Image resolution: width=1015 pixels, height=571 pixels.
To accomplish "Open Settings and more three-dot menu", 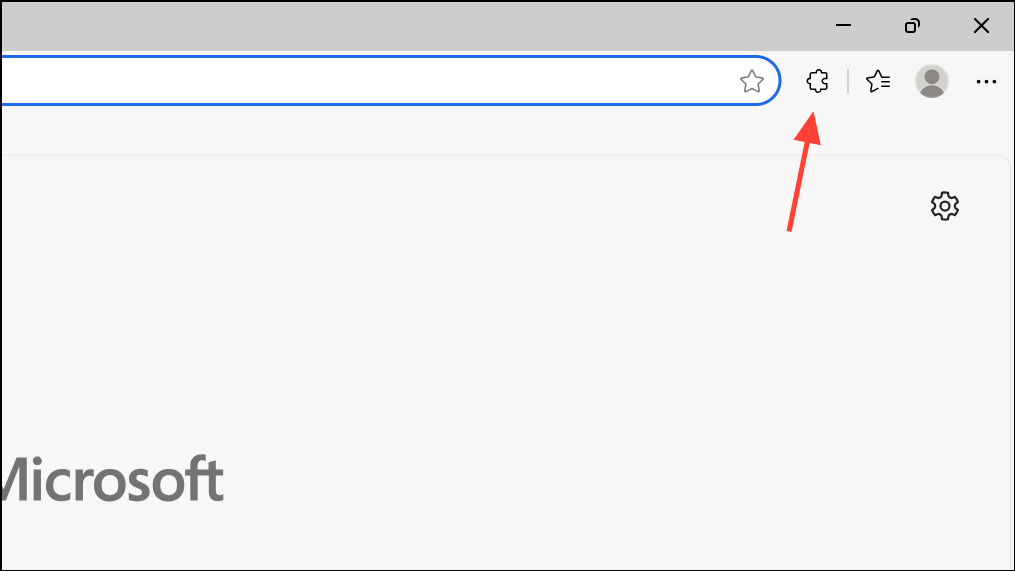I will tap(986, 82).
